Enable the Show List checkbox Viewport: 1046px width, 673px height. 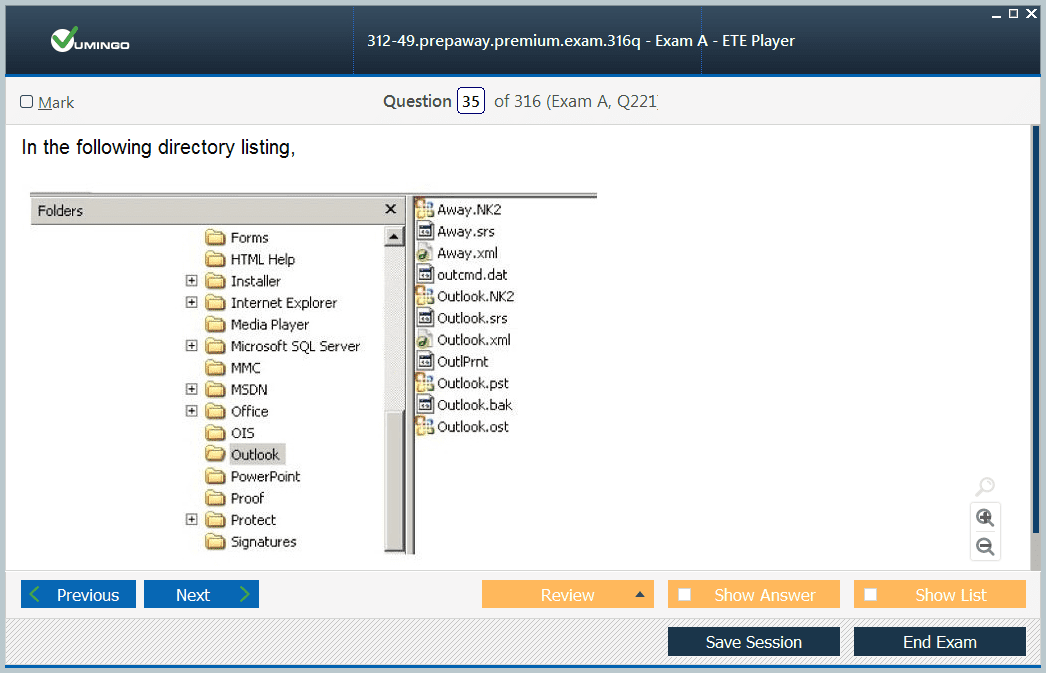coord(871,594)
